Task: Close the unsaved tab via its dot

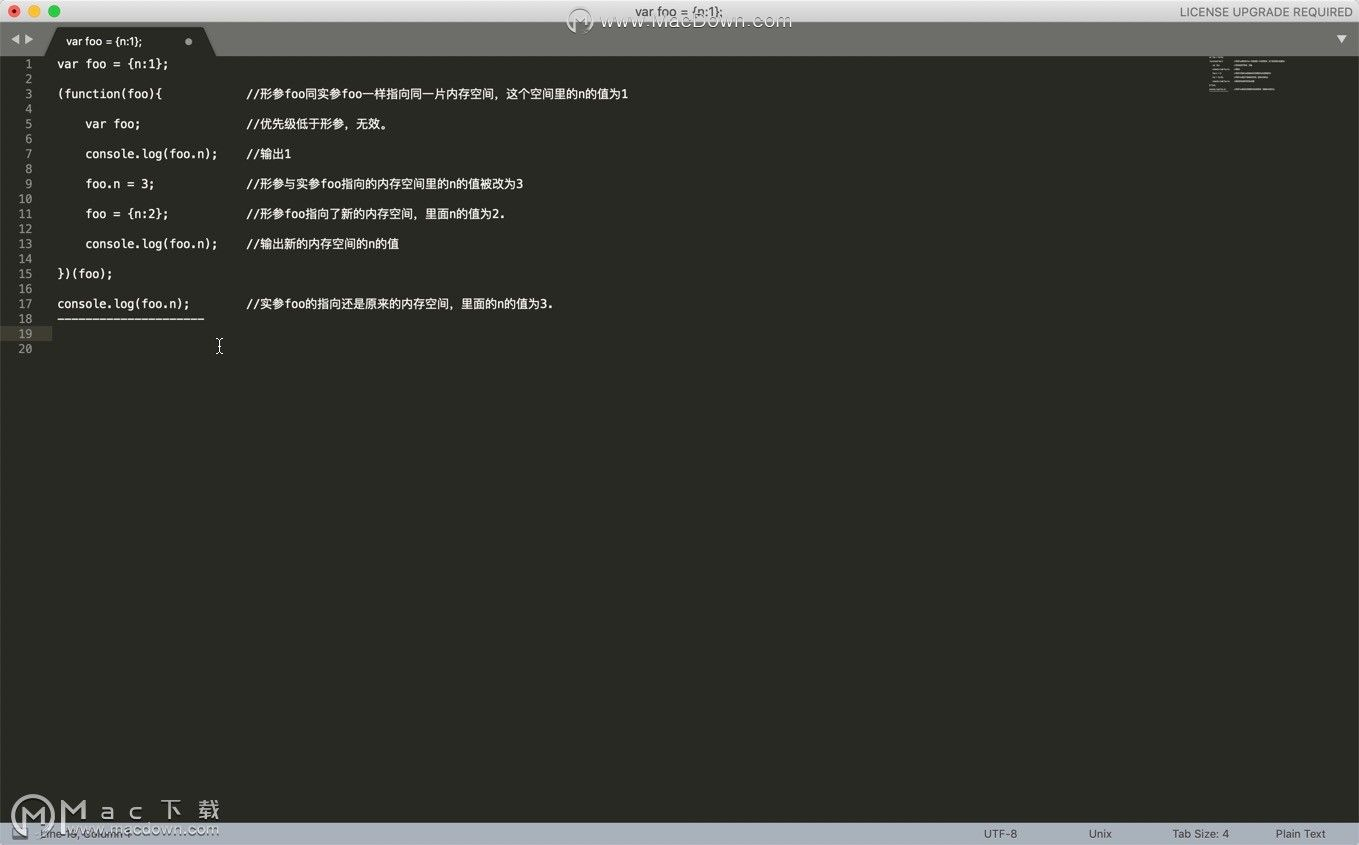Action: pos(188,42)
